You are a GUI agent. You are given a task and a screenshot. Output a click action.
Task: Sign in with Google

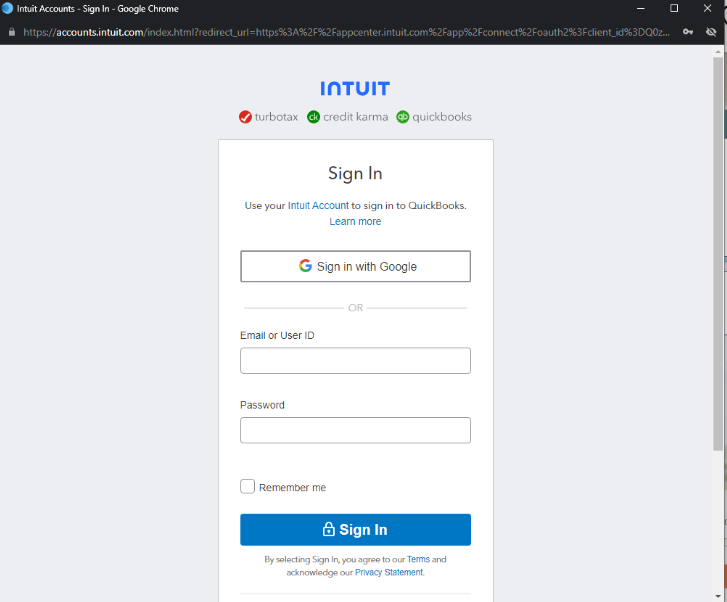pos(355,266)
